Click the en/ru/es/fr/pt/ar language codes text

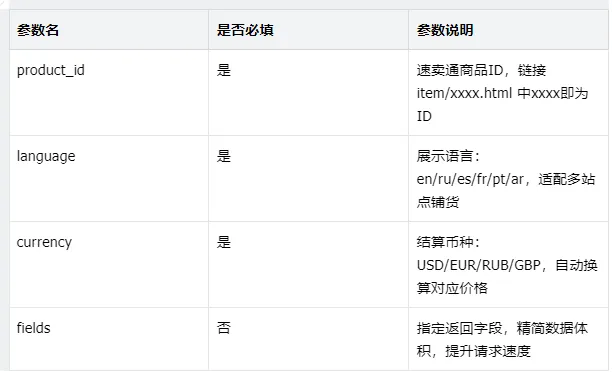470,179
